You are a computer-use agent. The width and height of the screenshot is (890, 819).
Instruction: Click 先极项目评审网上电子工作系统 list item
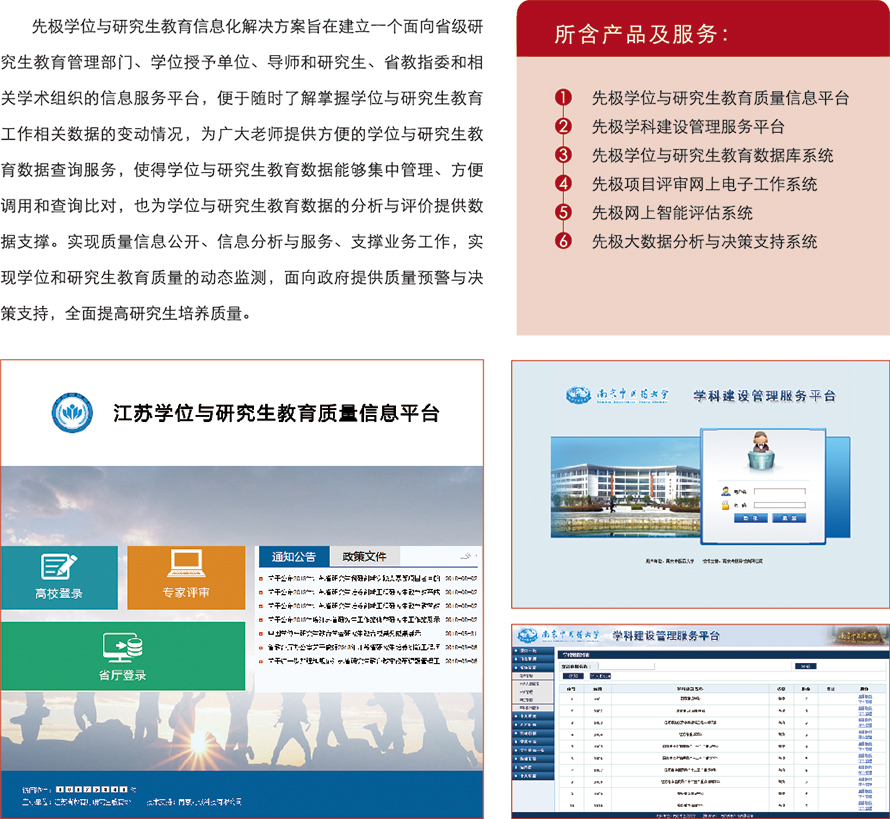coord(704,184)
